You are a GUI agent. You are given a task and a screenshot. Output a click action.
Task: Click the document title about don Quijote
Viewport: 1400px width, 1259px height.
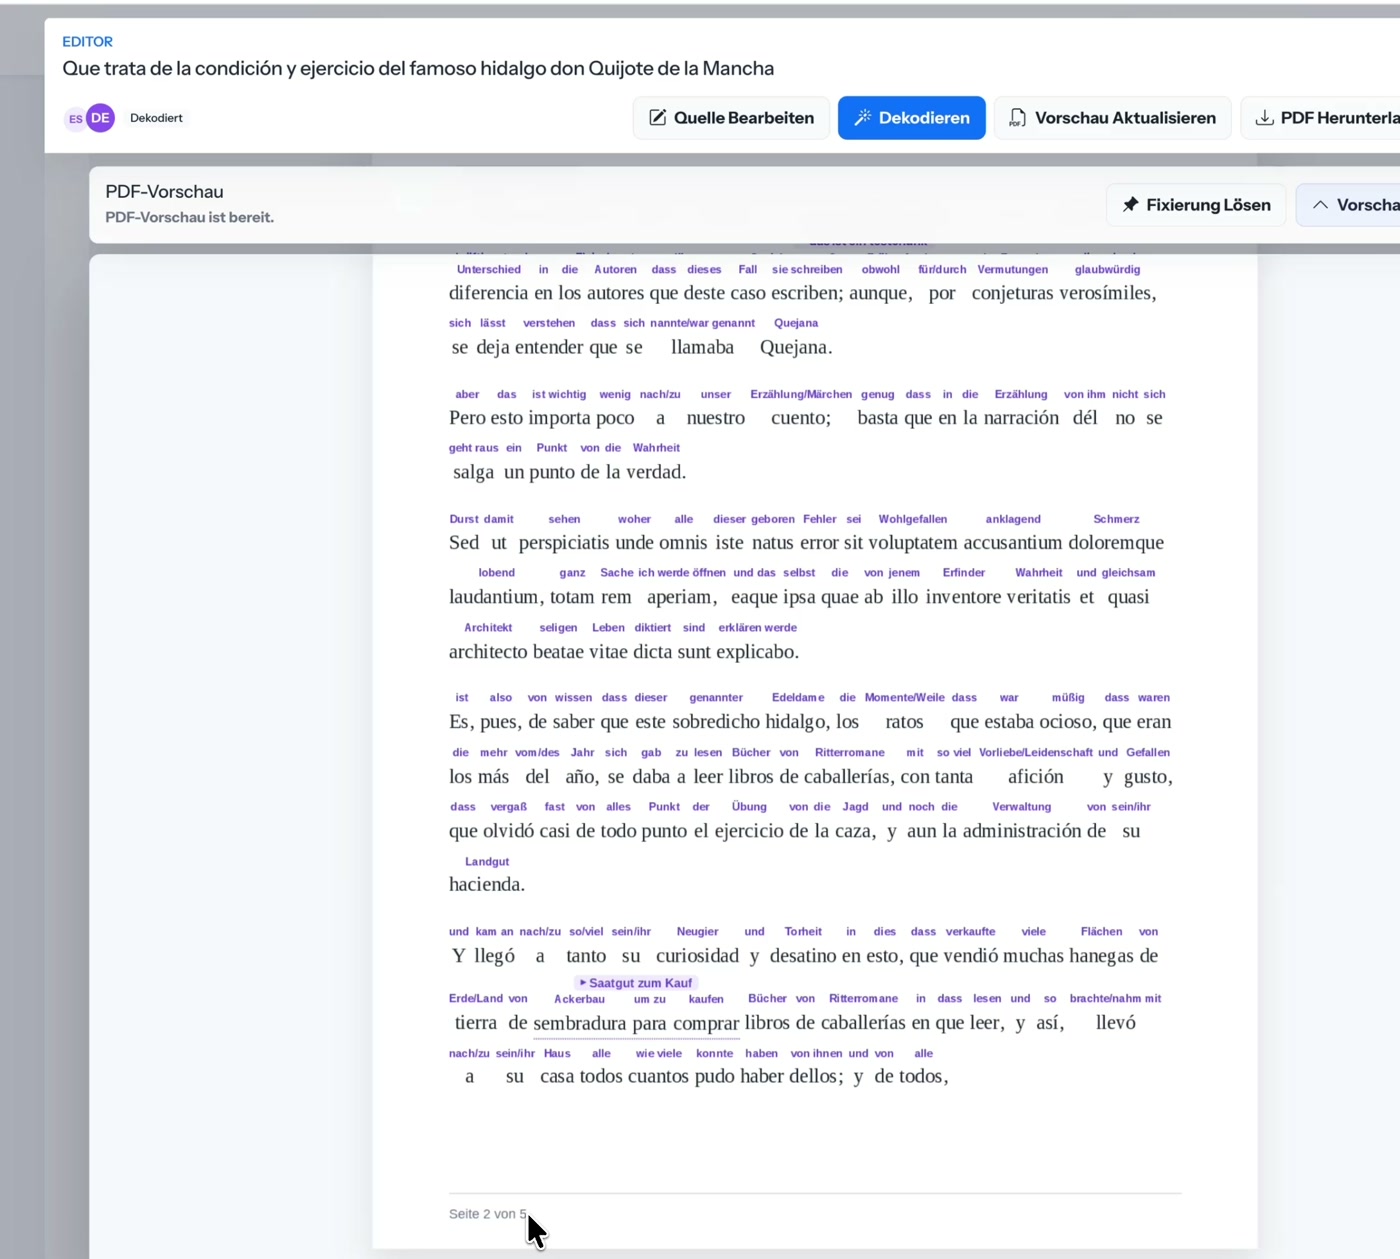(x=418, y=68)
